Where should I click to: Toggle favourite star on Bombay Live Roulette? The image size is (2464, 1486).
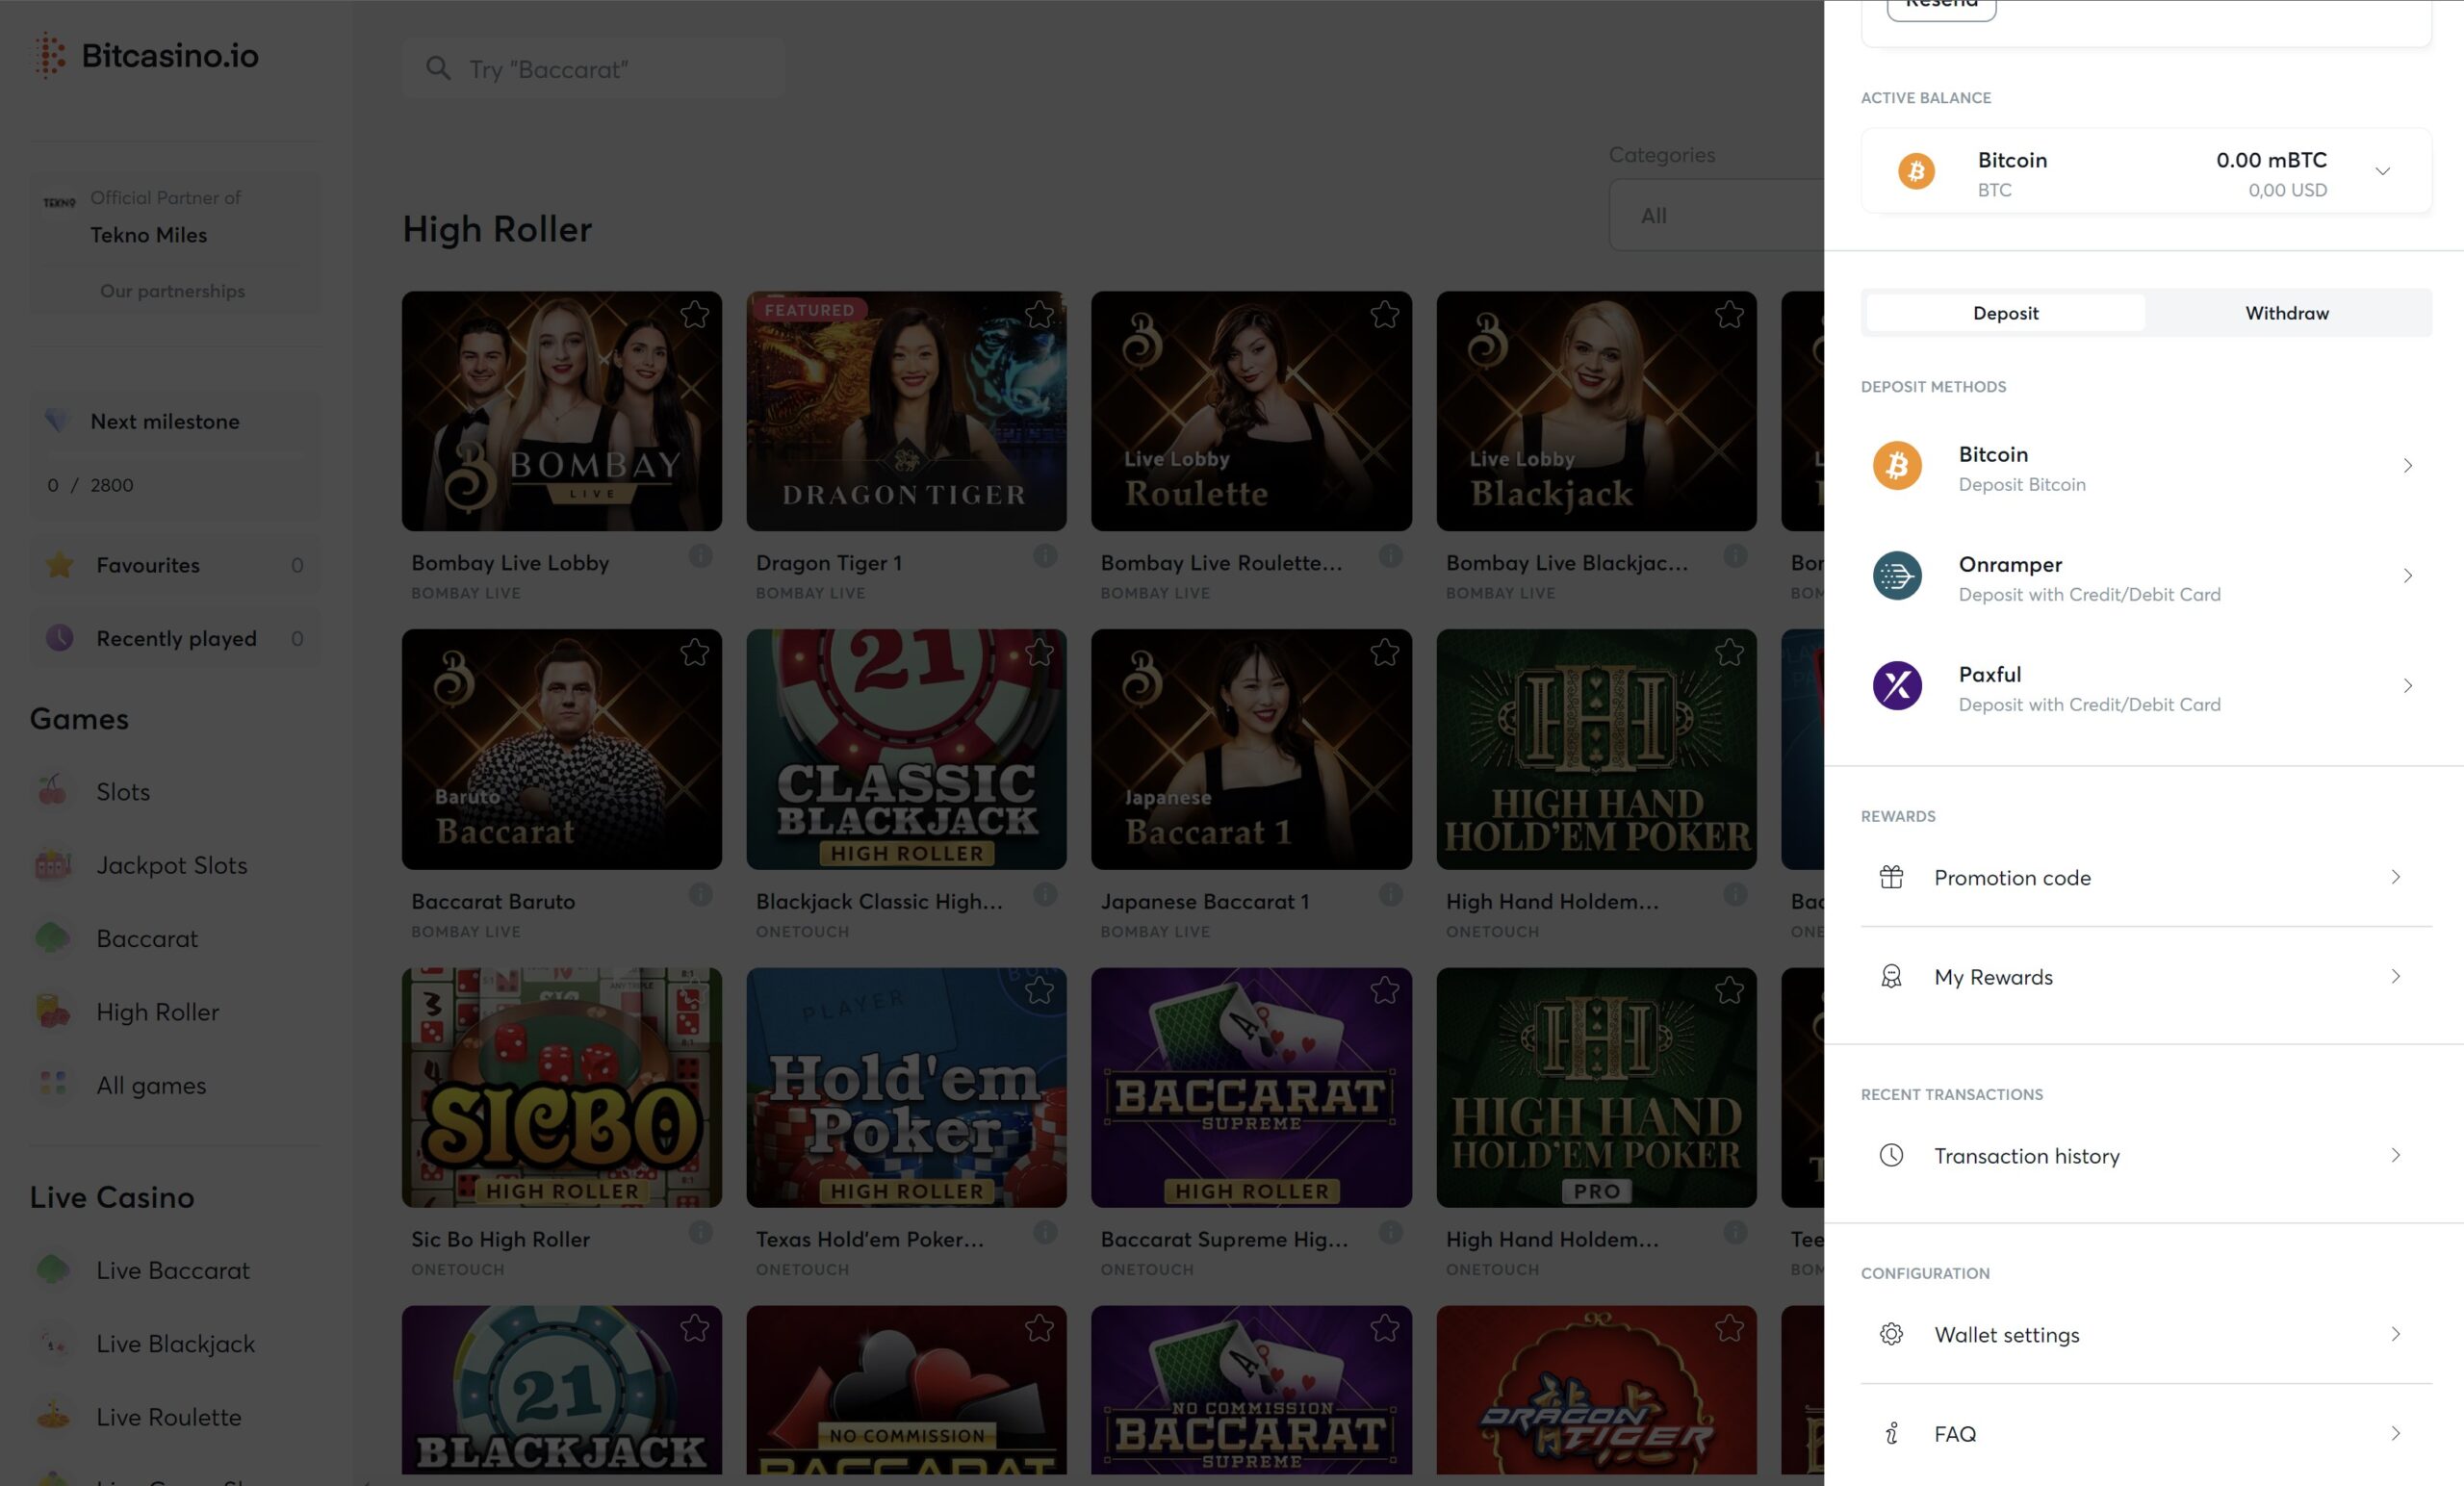click(1385, 315)
